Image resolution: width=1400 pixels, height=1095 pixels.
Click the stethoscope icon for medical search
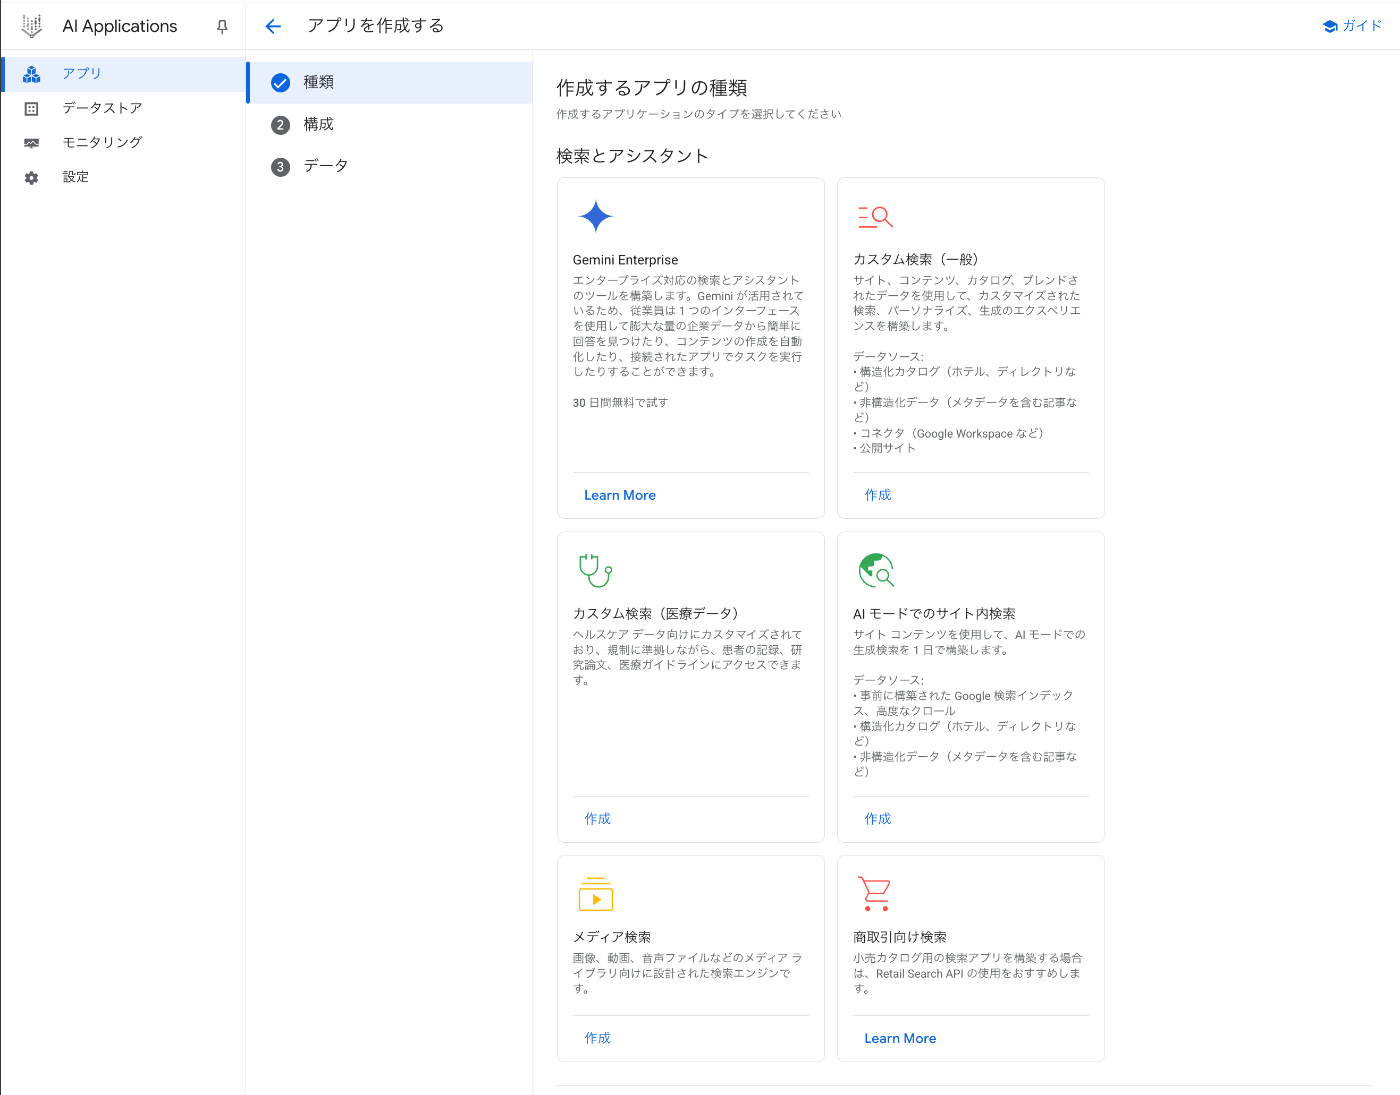coord(595,570)
